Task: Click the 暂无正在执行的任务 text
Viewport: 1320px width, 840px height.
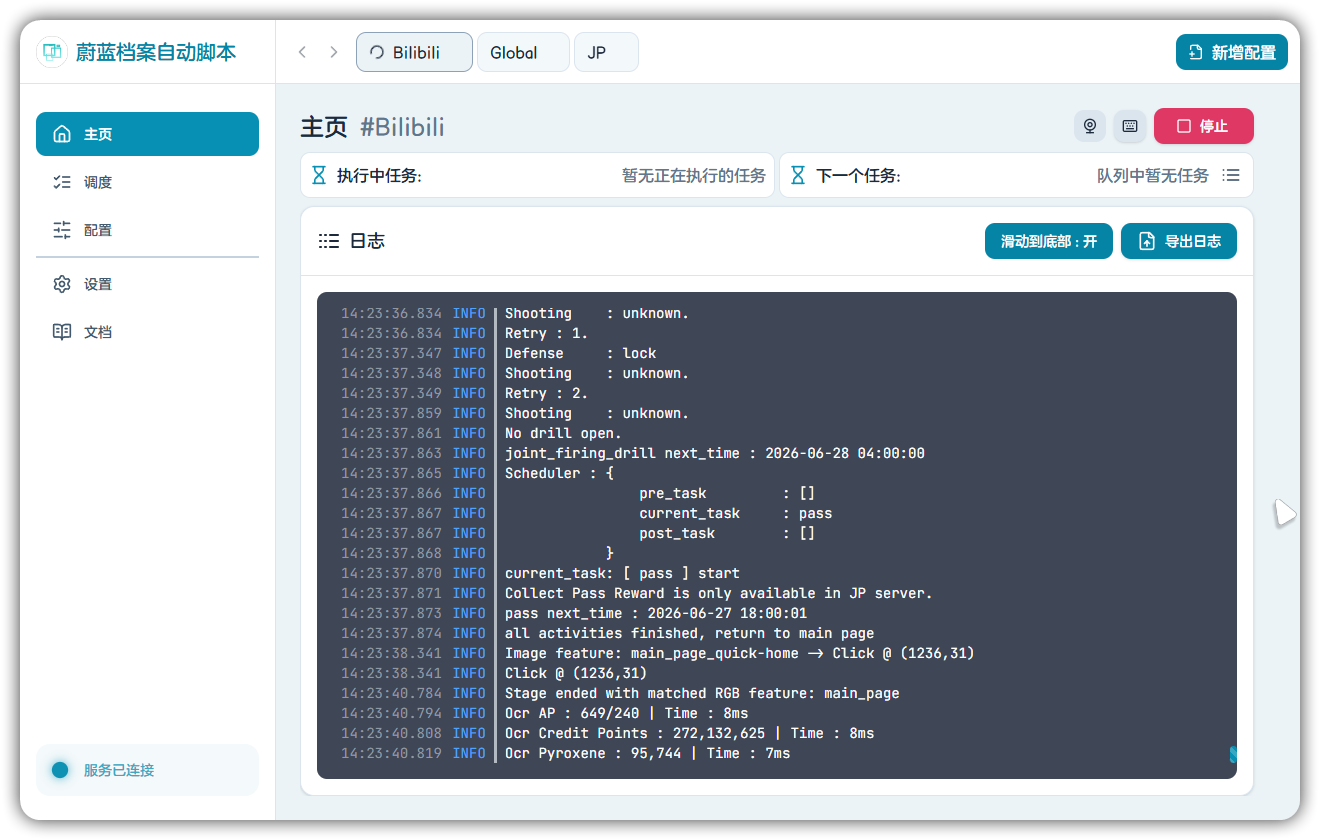Action: 694,176
